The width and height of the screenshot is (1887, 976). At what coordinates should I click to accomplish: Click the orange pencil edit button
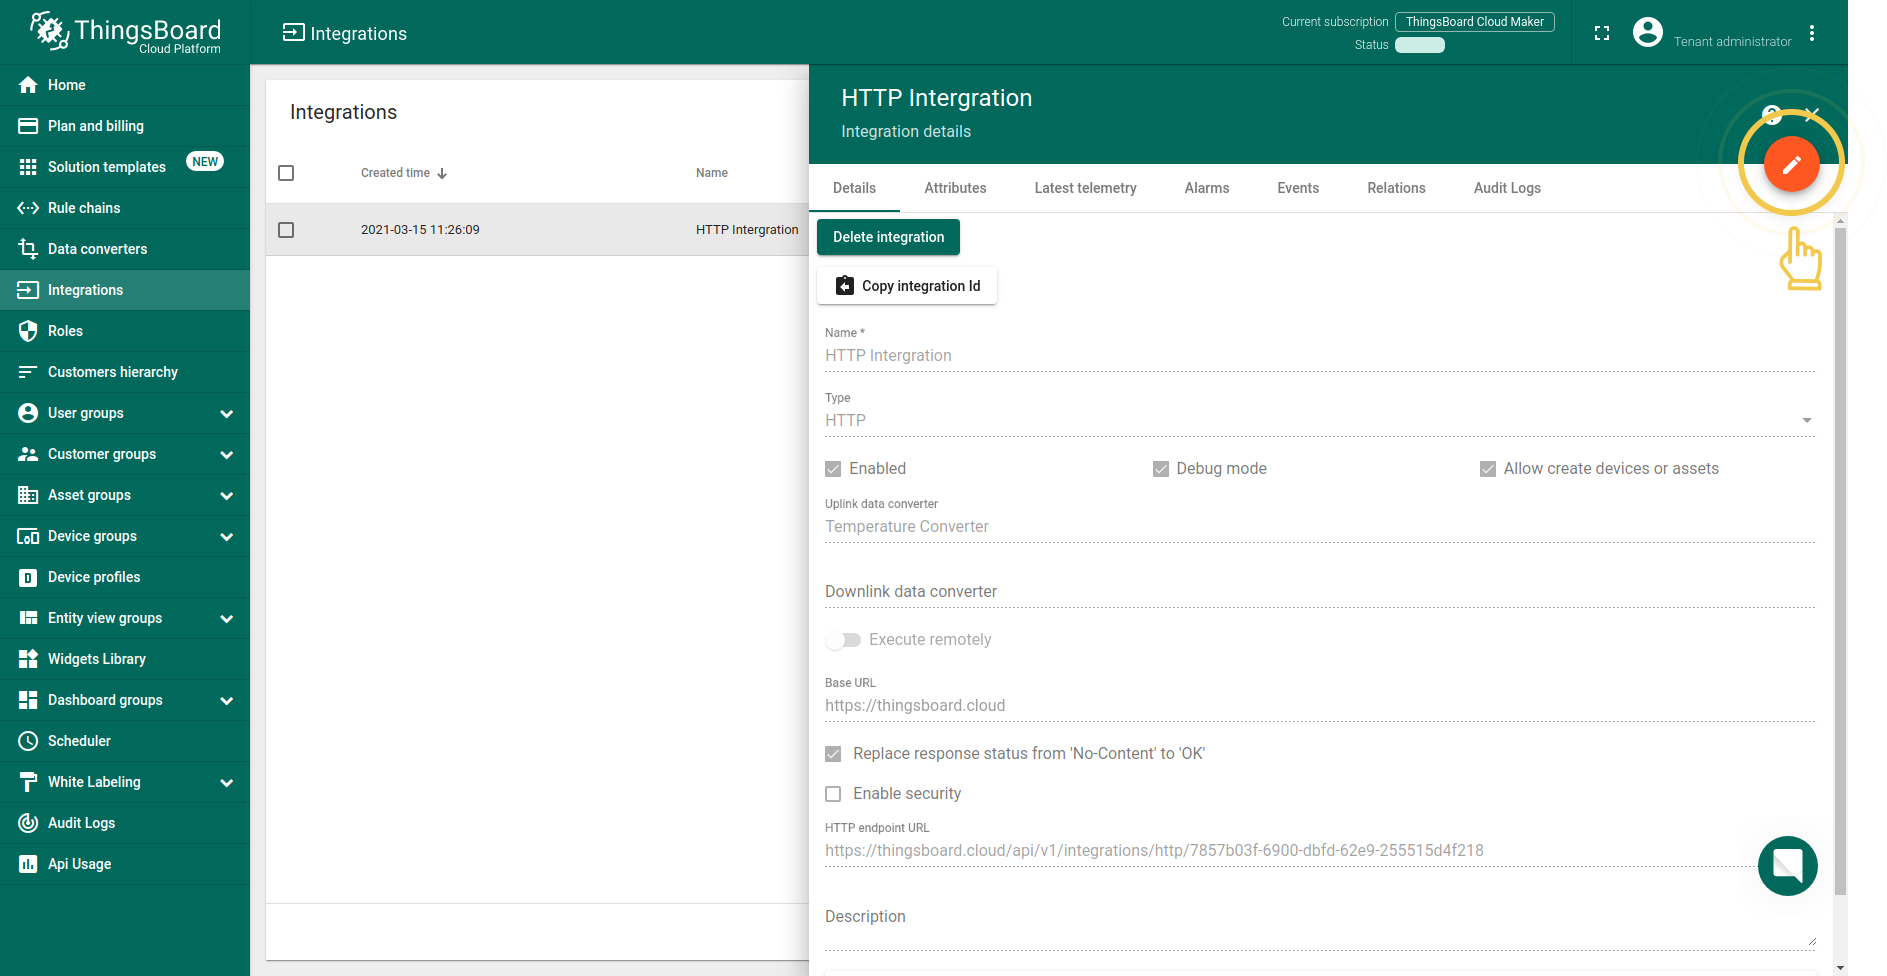pos(1791,164)
